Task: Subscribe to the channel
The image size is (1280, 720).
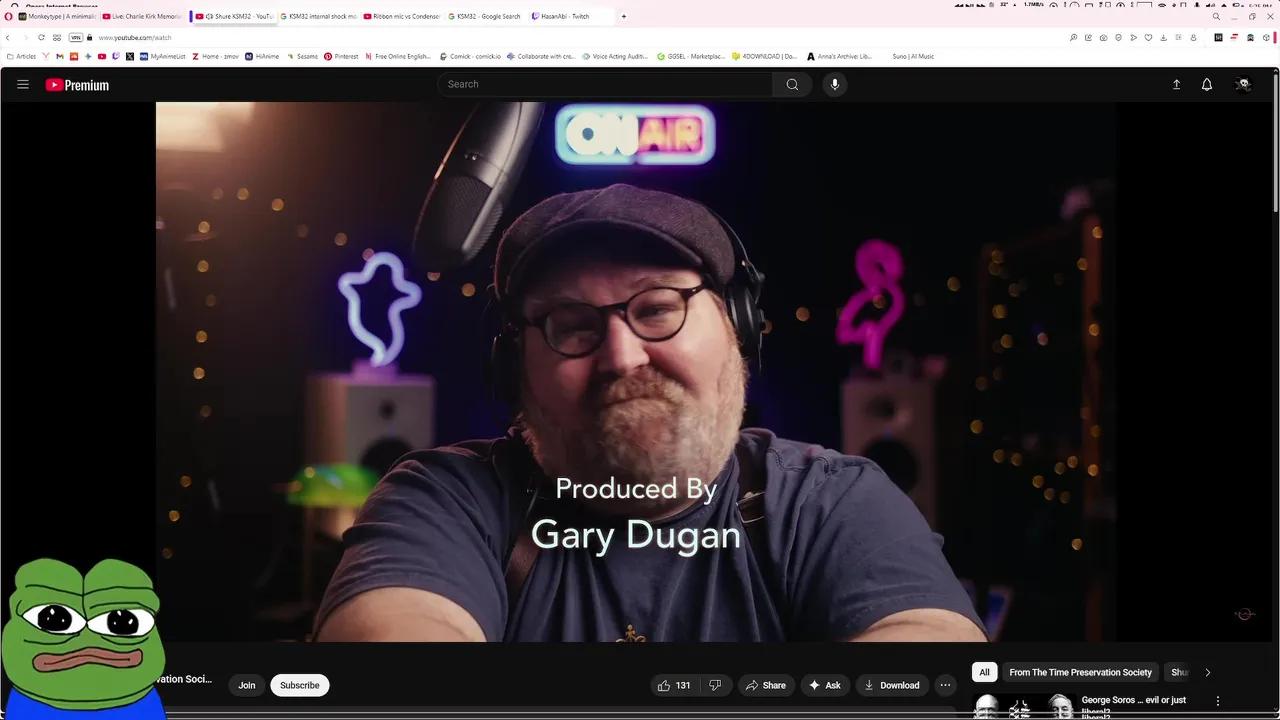Action: point(299,685)
